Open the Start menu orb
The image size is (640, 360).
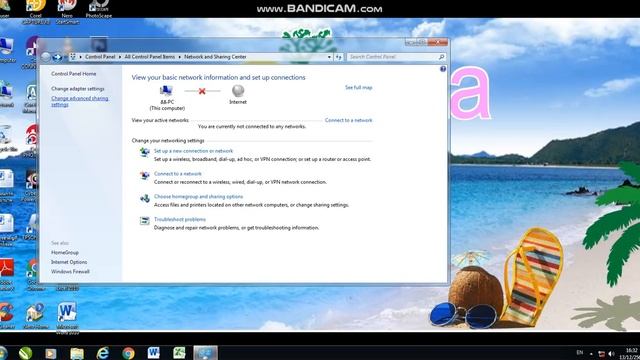pos(3,353)
